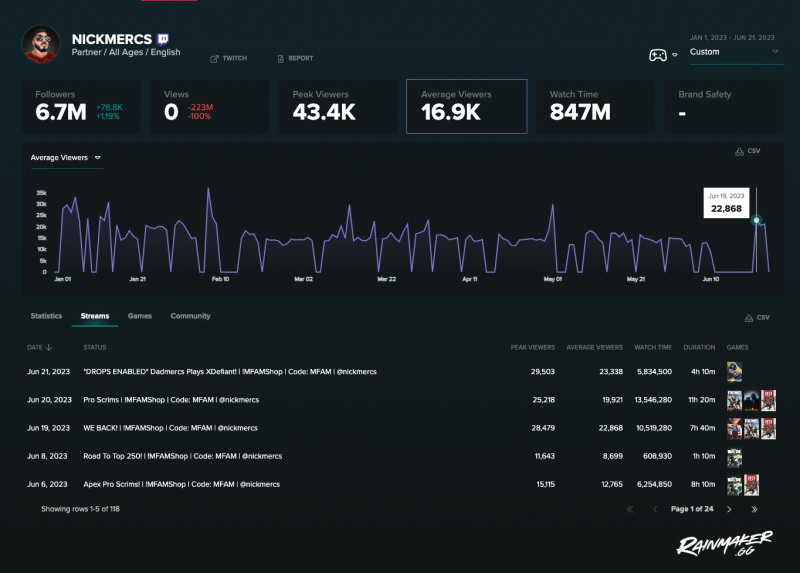800x573 pixels.
Task: Select the Views stat card
Action: pos(209,106)
